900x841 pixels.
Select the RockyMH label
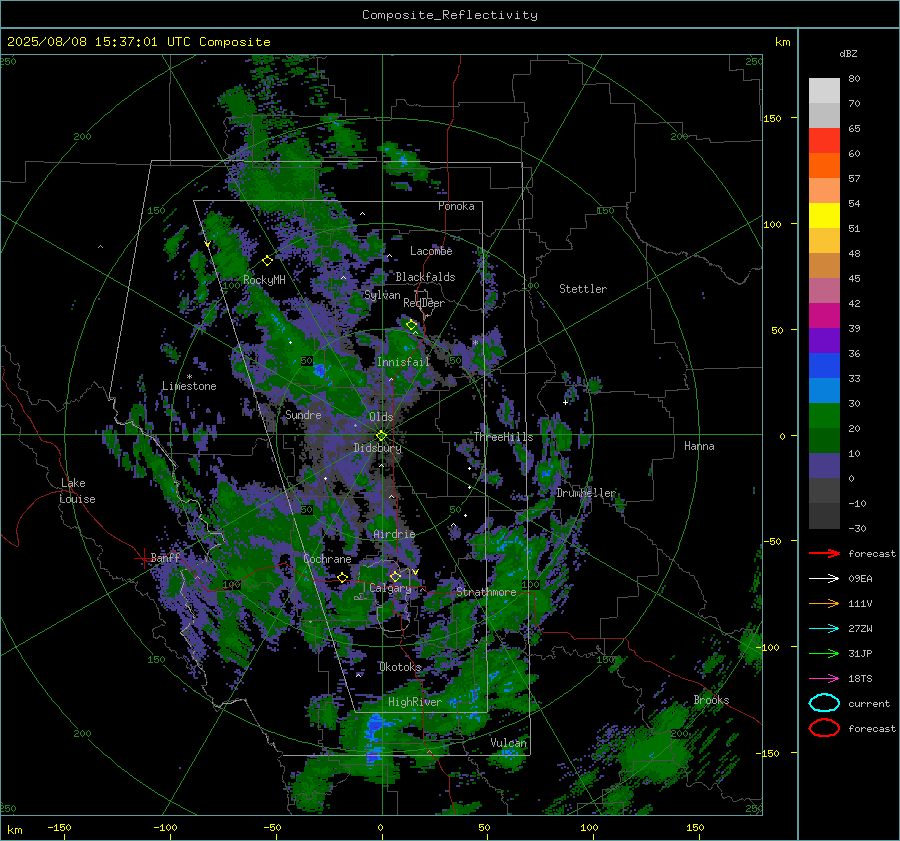click(264, 280)
